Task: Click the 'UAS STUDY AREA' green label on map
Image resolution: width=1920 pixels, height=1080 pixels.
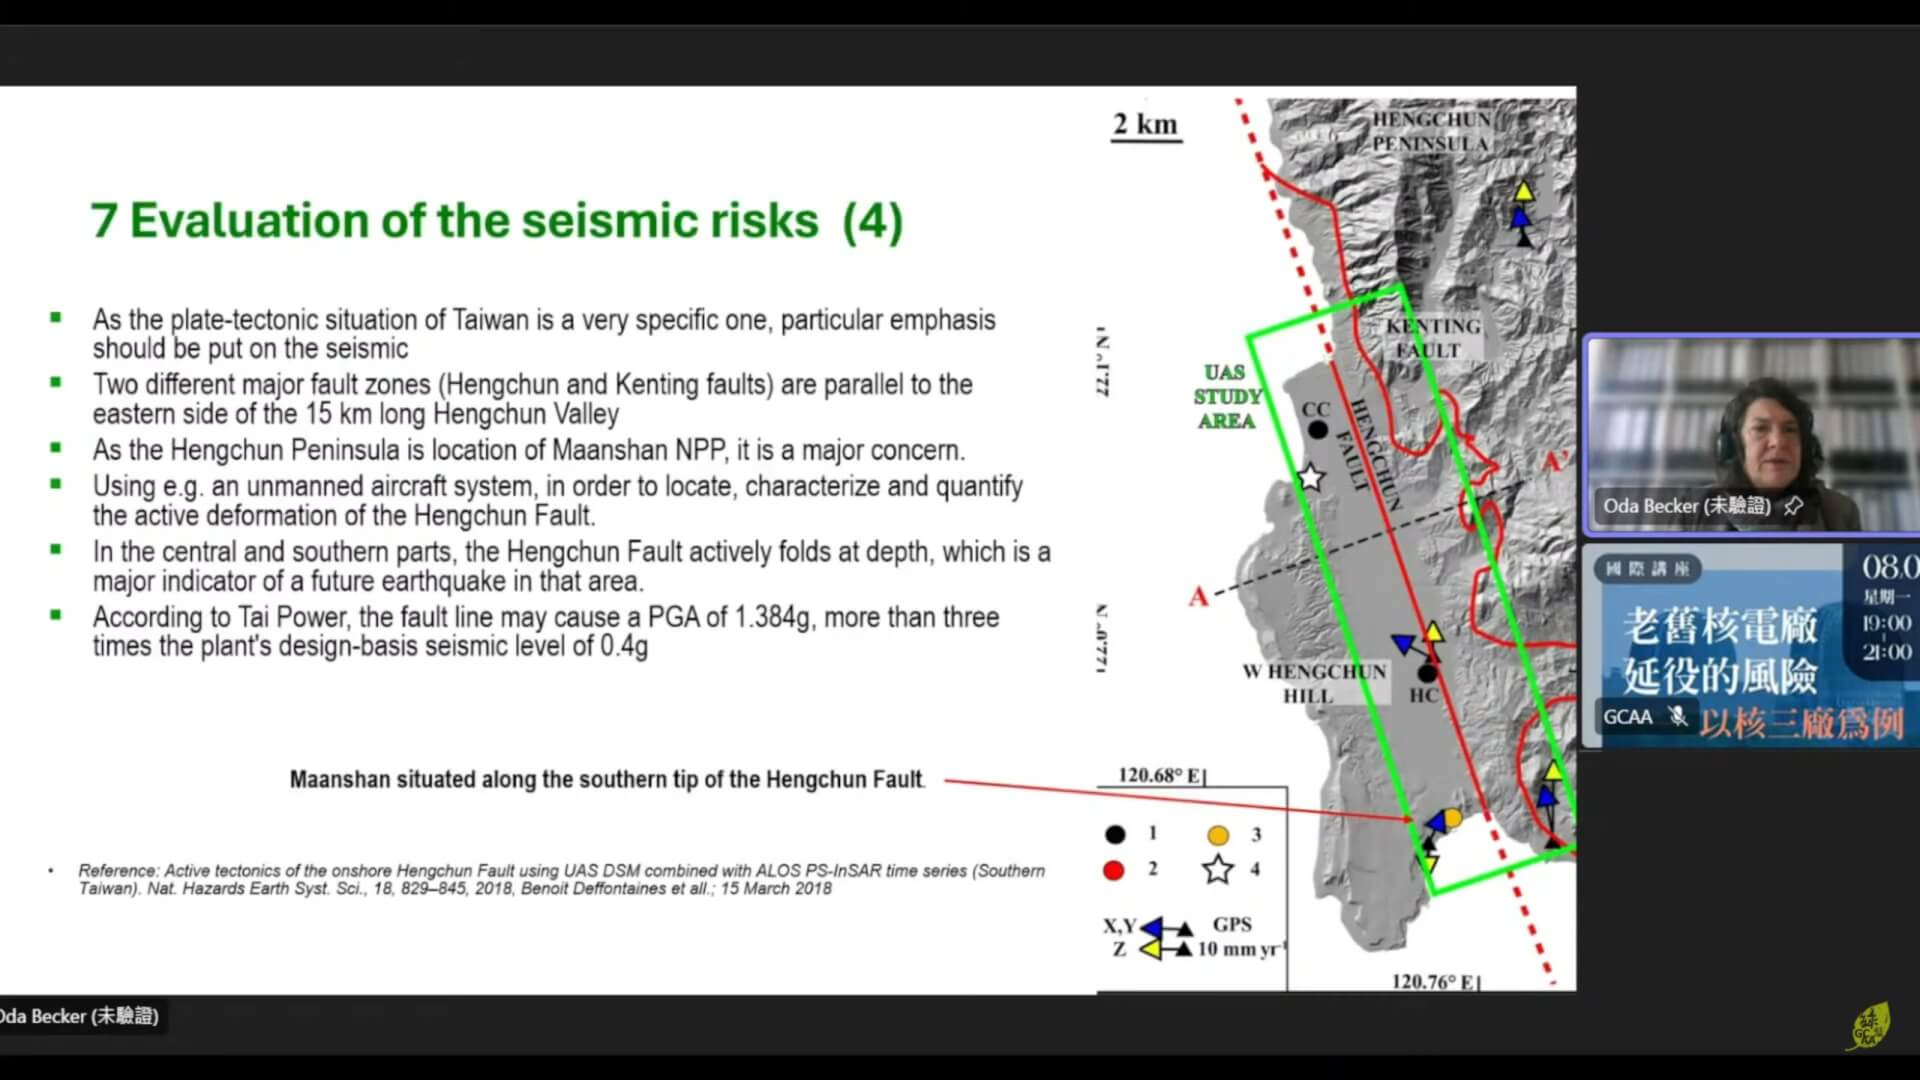Action: [x=1227, y=397]
